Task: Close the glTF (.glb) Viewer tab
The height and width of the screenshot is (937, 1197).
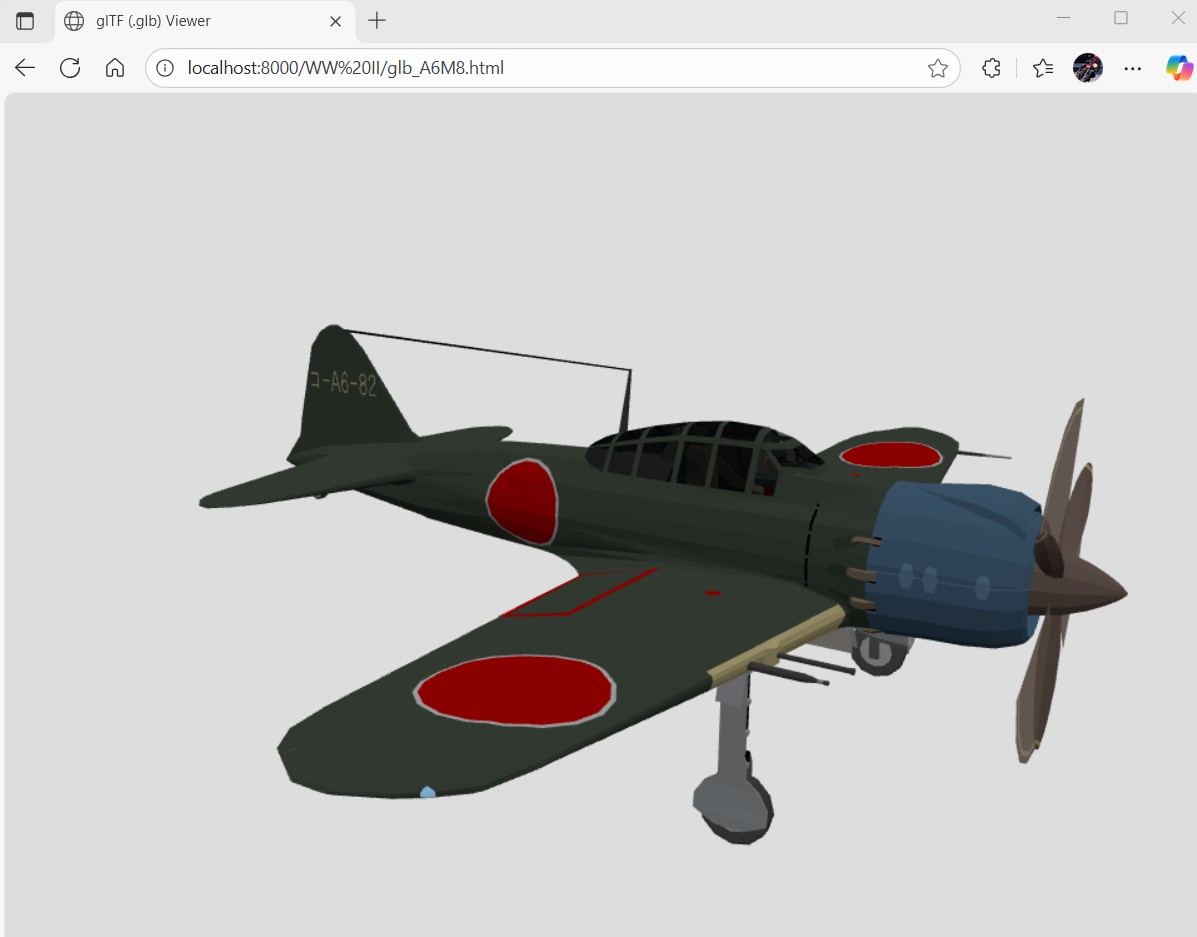Action: (x=336, y=21)
